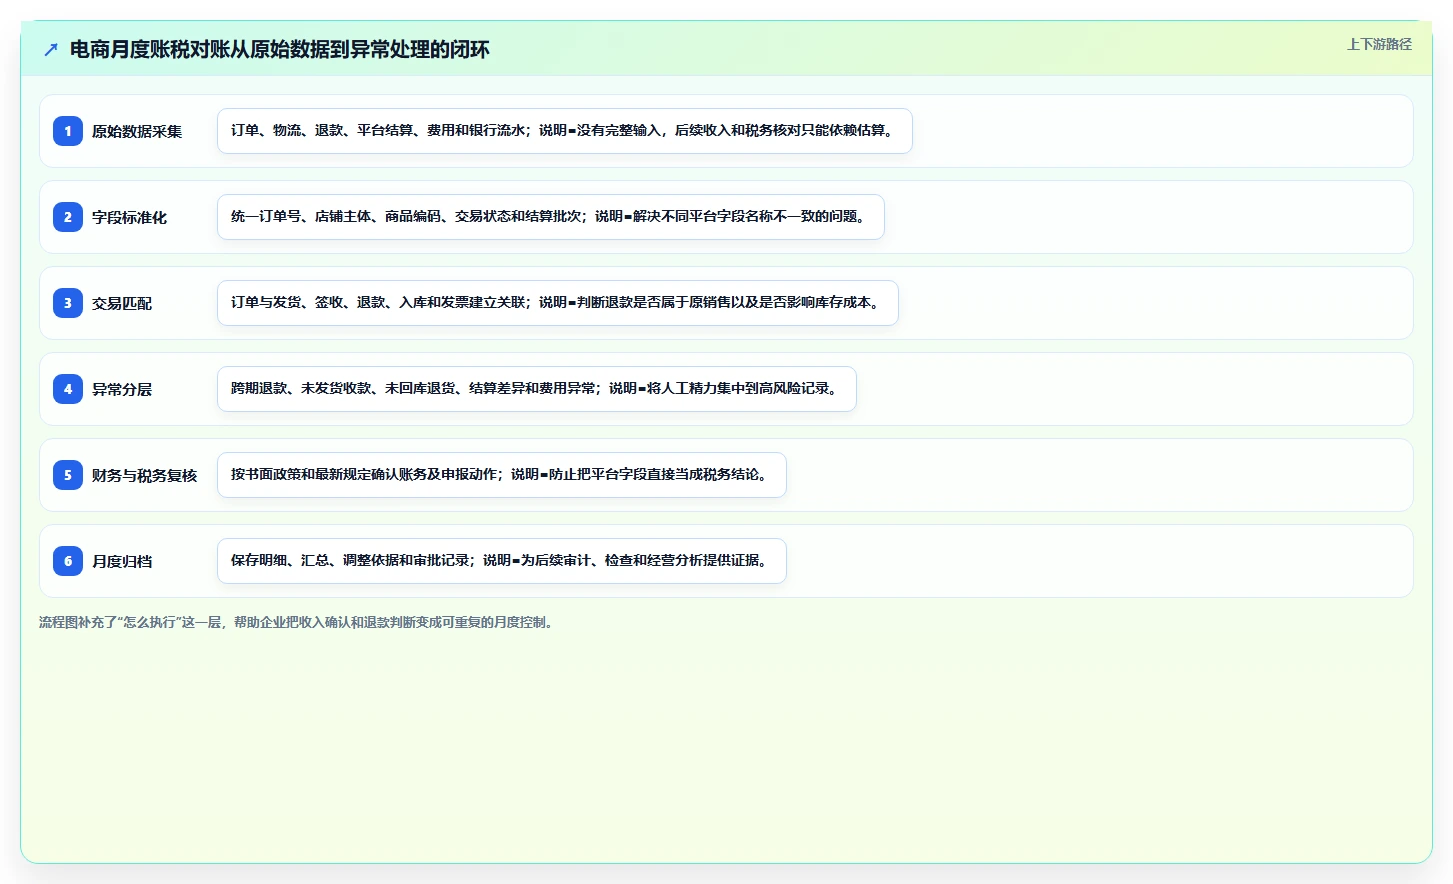Screen dimensions: 1453x884
Task: Select the 字段标准化 step label
Action: coord(129,217)
